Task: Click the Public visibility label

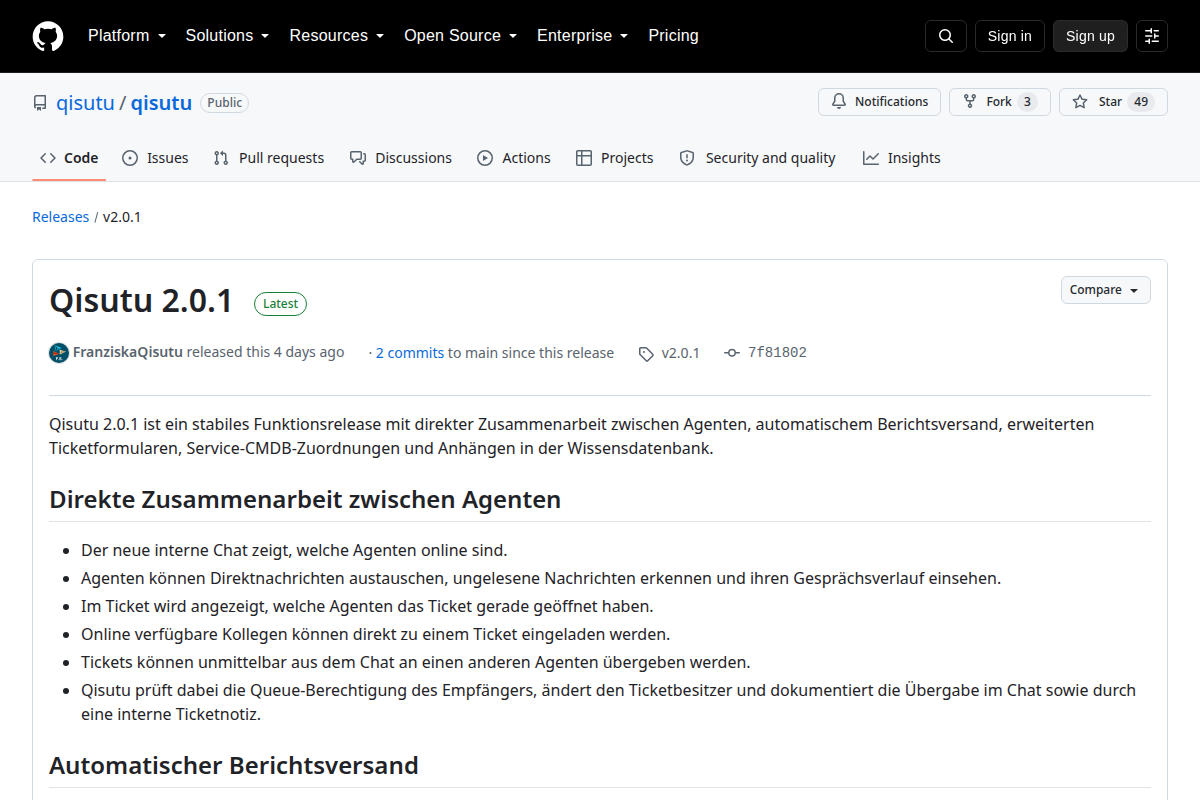Action: (225, 102)
